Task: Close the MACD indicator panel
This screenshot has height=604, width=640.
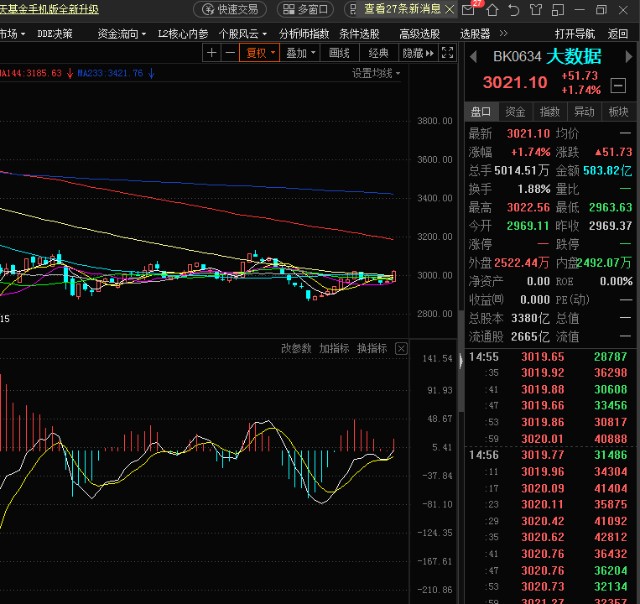Action: click(401, 349)
